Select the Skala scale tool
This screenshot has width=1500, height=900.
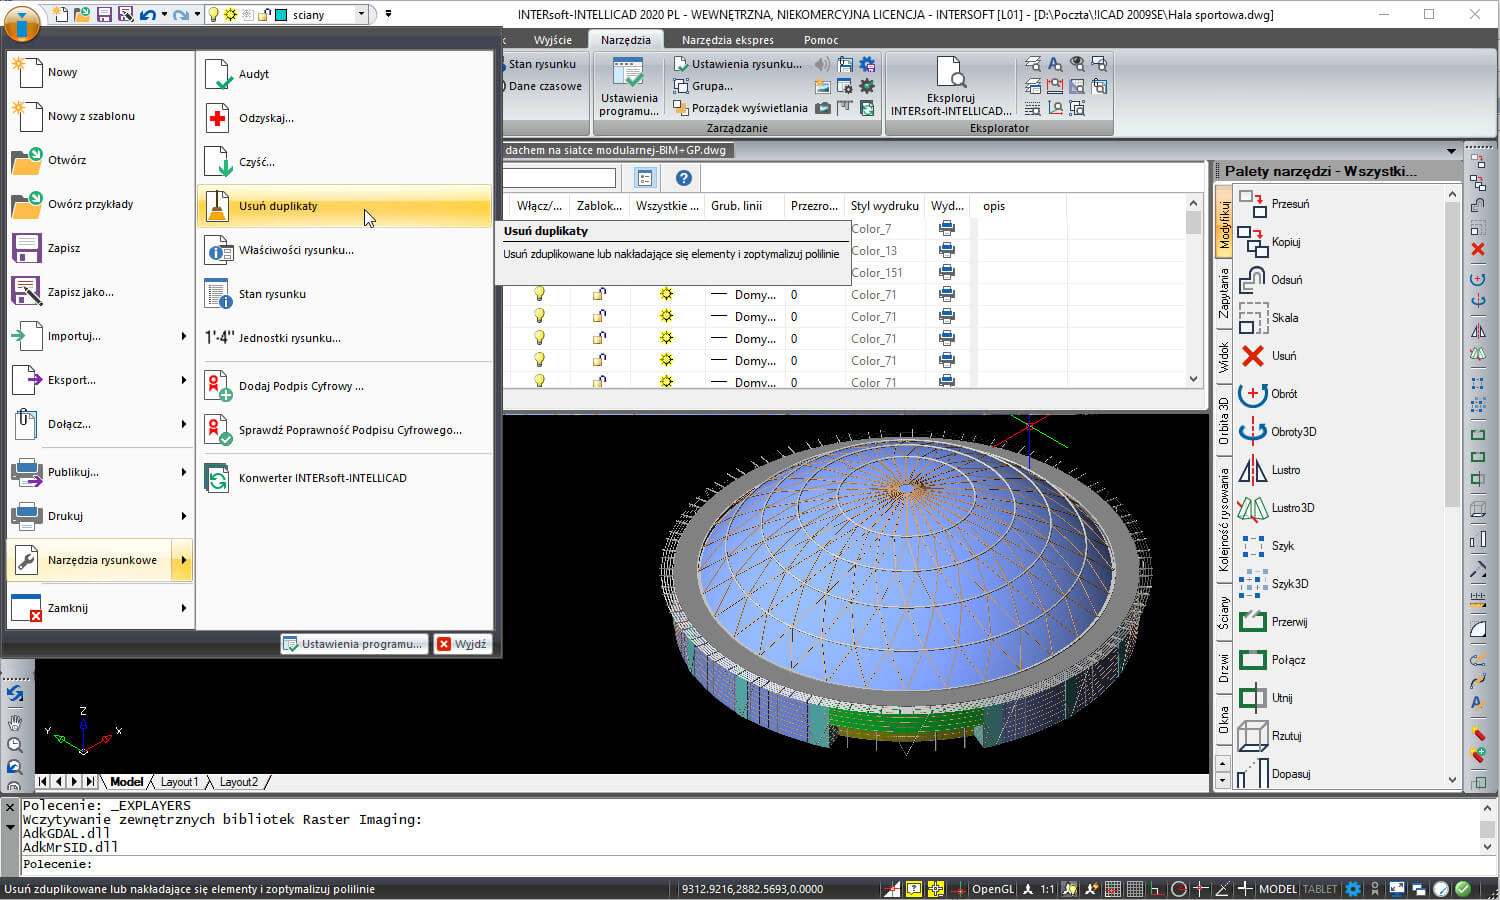pos(1269,318)
